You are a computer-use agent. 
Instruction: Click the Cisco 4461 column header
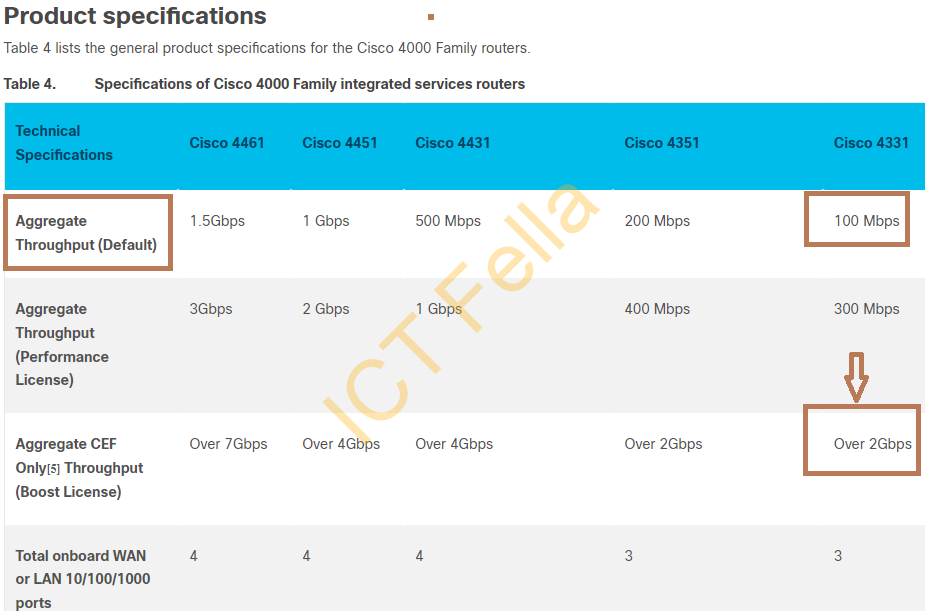(x=226, y=143)
